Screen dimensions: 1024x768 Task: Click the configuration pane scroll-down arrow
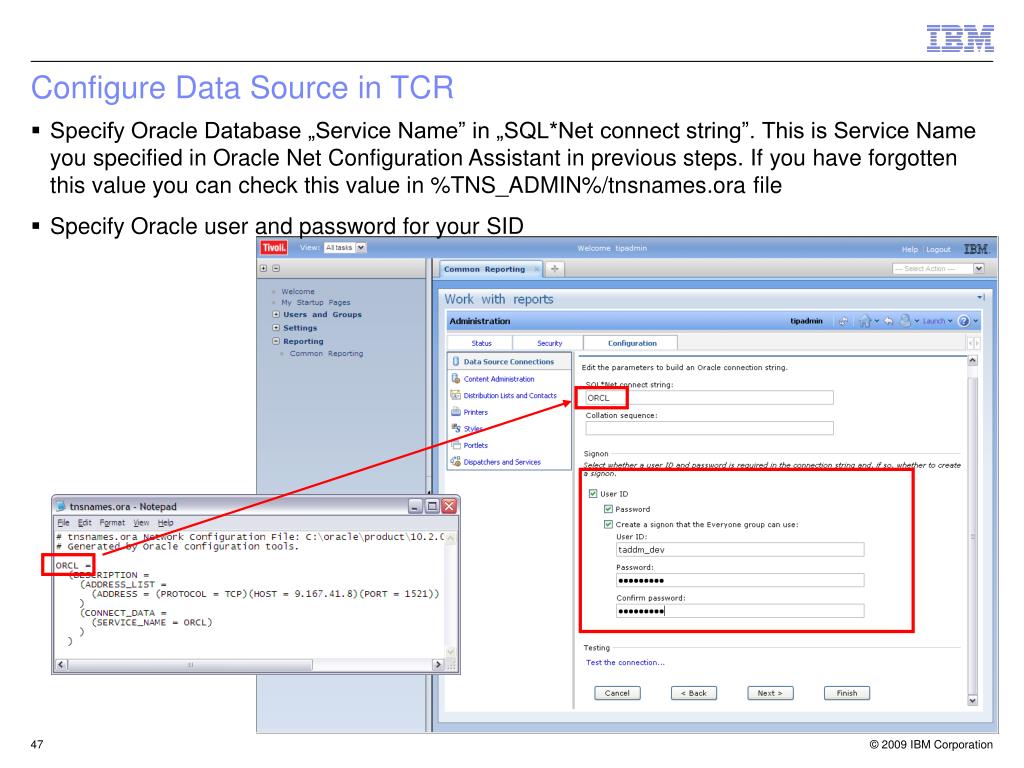pyautogui.click(x=972, y=700)
